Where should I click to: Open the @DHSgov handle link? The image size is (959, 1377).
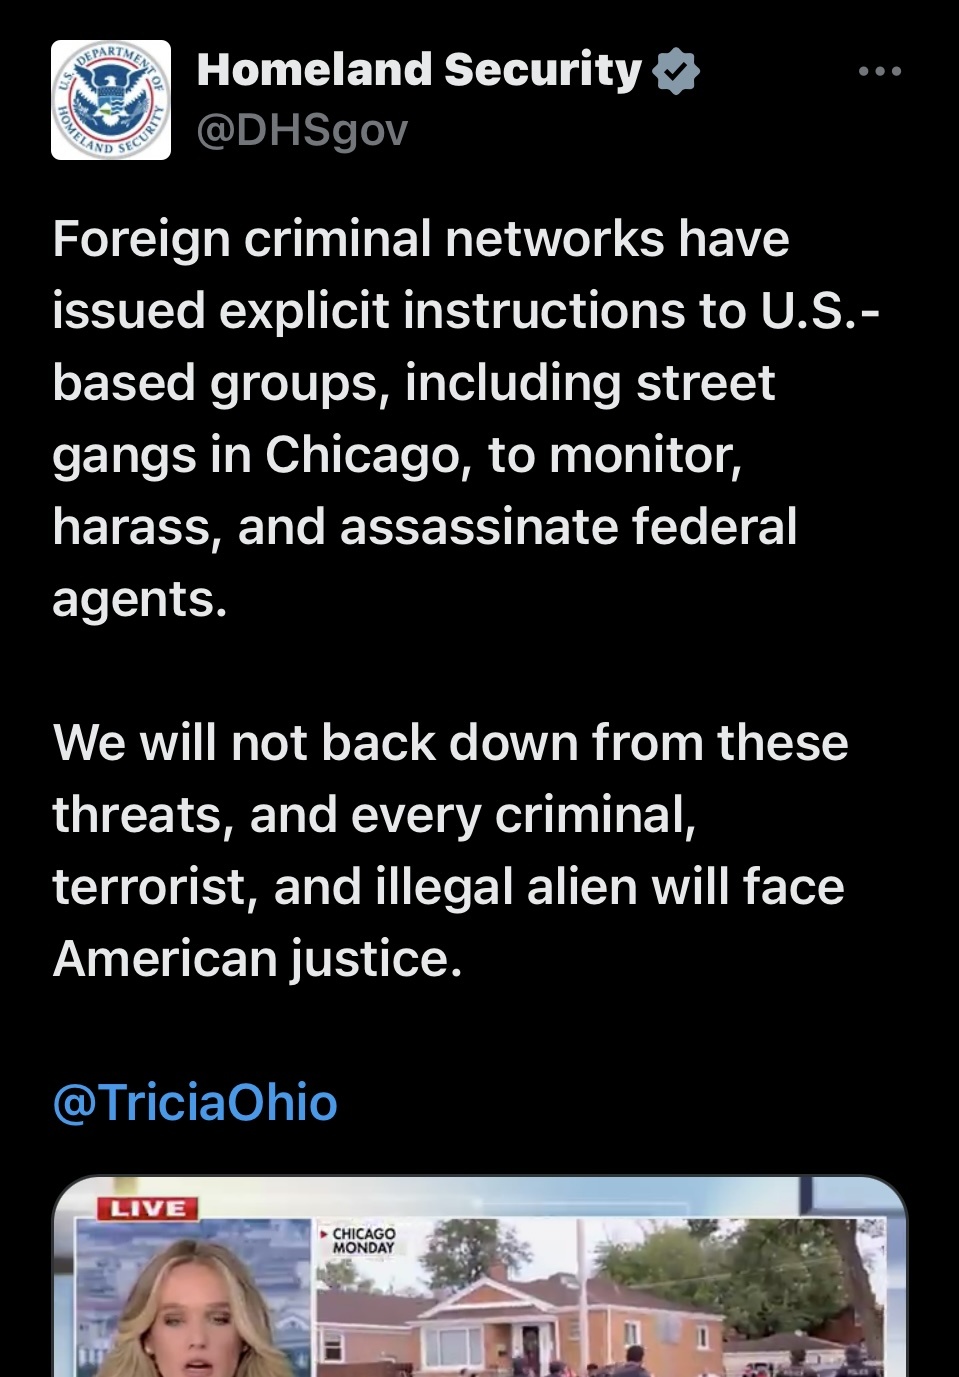click(x=302, y=130)
